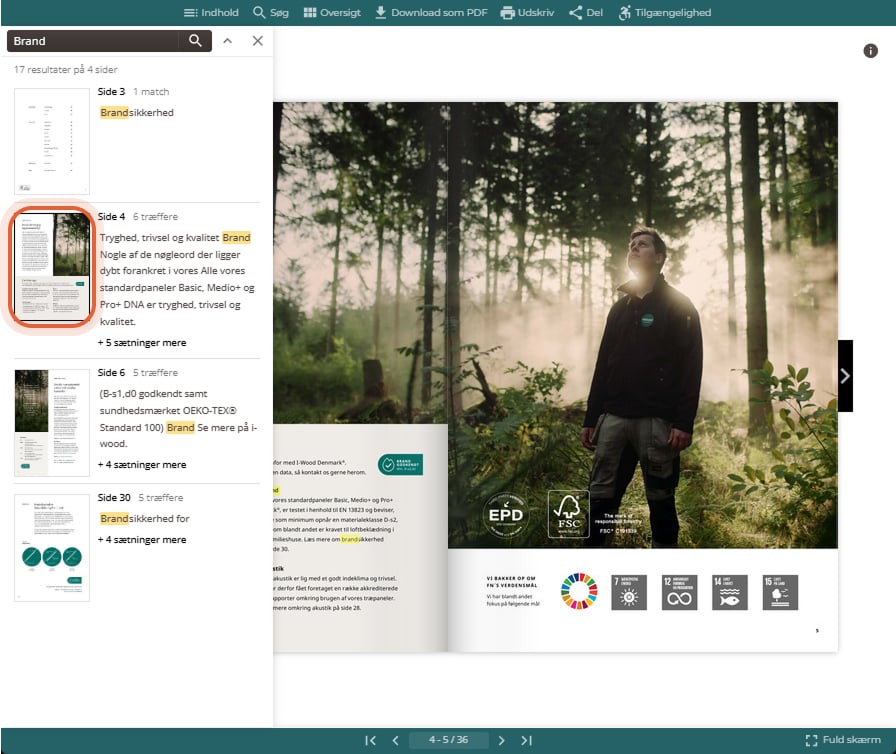The height and width of the screenshot is (754, 896).
Task: Click the Søg search toolbar item
Action: [x=271, y=13]
